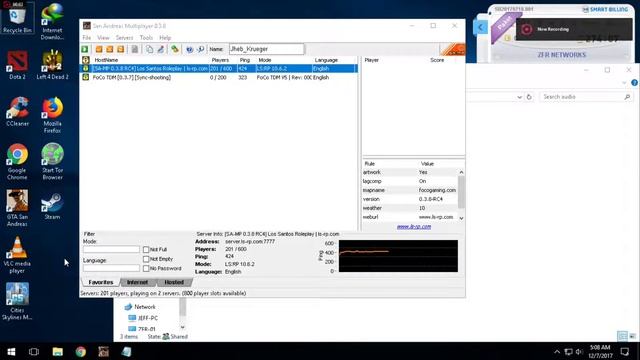Viewport: 640px width, 360px height.
Task: Click the Language filter text field
Action: coord(111,268)
